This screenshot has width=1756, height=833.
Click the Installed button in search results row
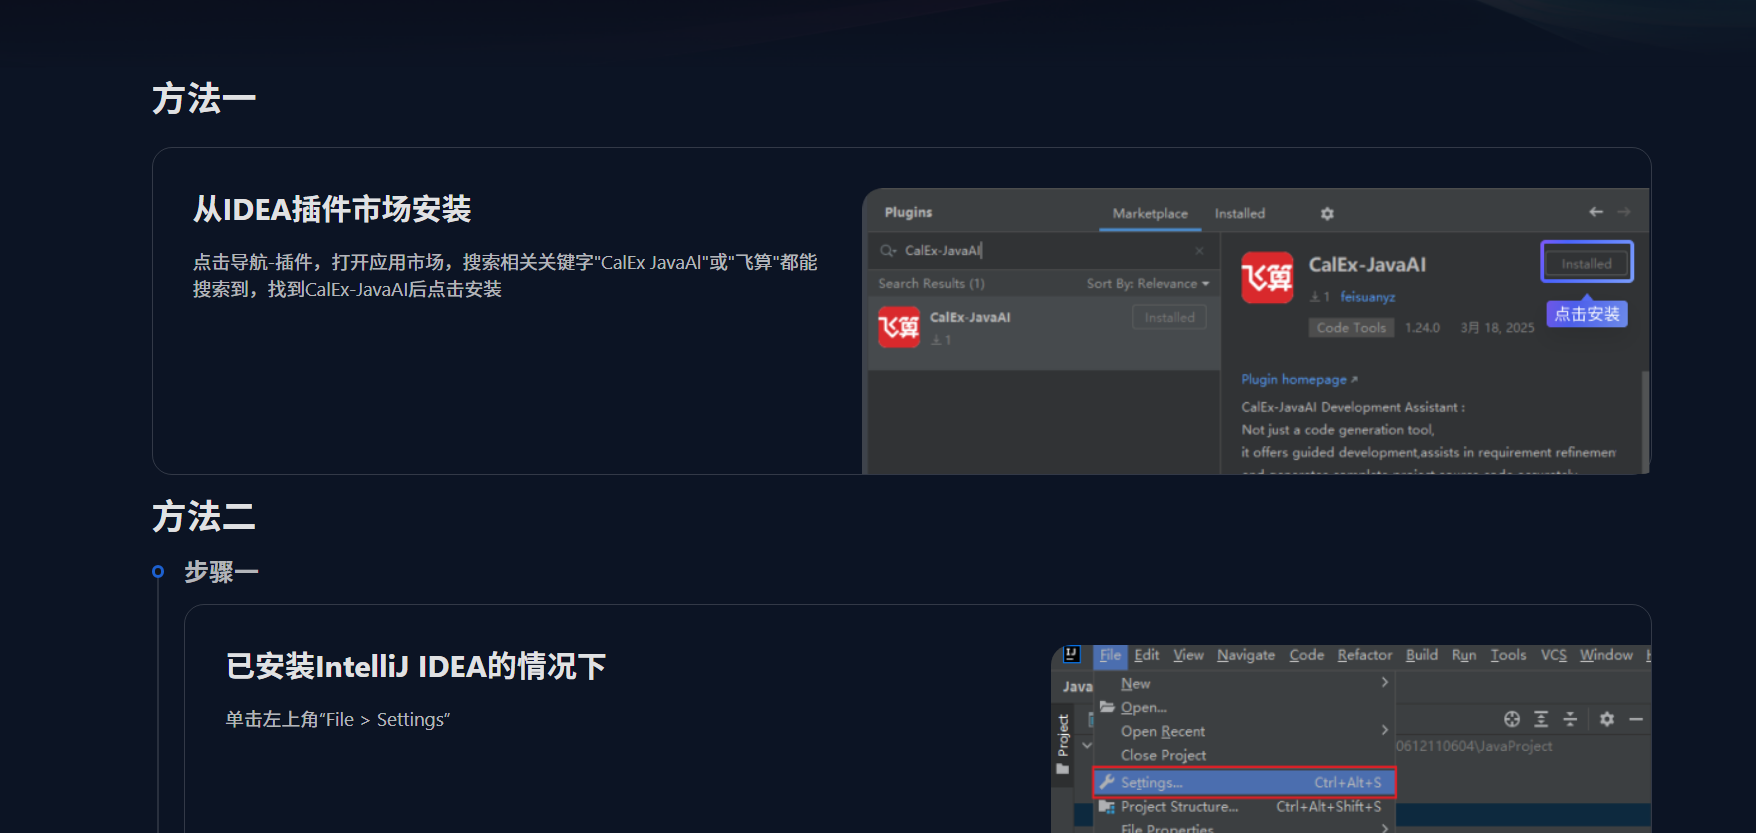click(x=1169, y=318)
